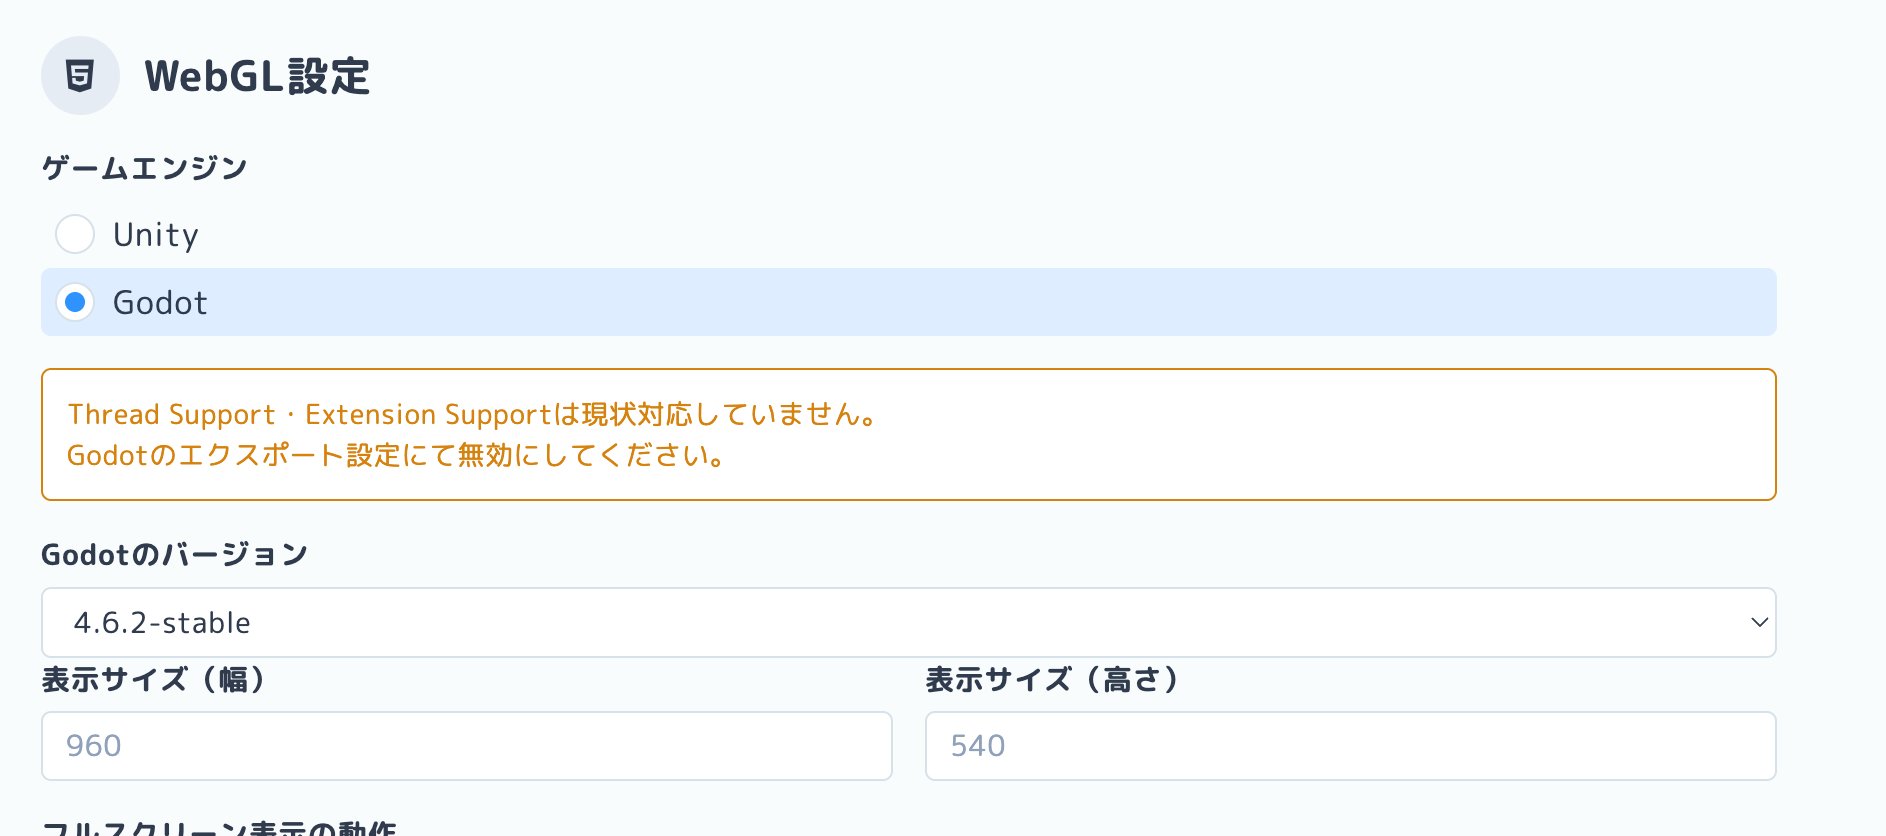Choose the Unity label text
This screenshot has height=836, width=1886.
point(156,235)
